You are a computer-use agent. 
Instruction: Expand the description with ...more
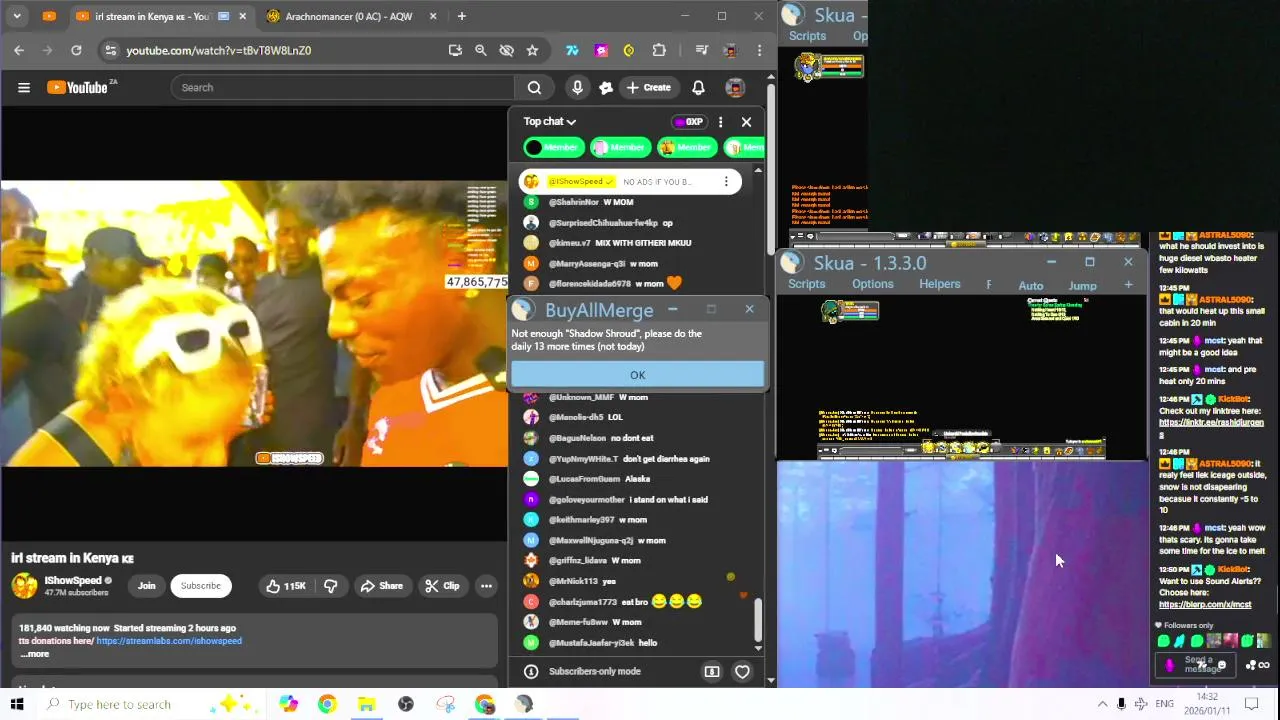click(34, 654)
